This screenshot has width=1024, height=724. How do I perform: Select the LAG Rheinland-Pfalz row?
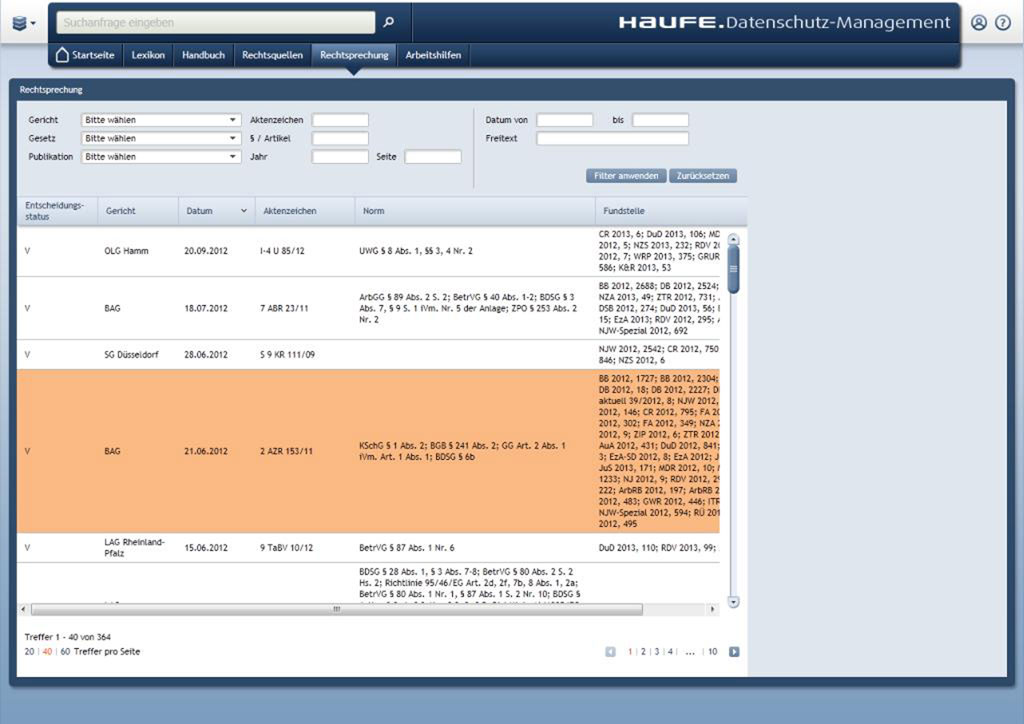pyautogui.click(x=368, y=548)
